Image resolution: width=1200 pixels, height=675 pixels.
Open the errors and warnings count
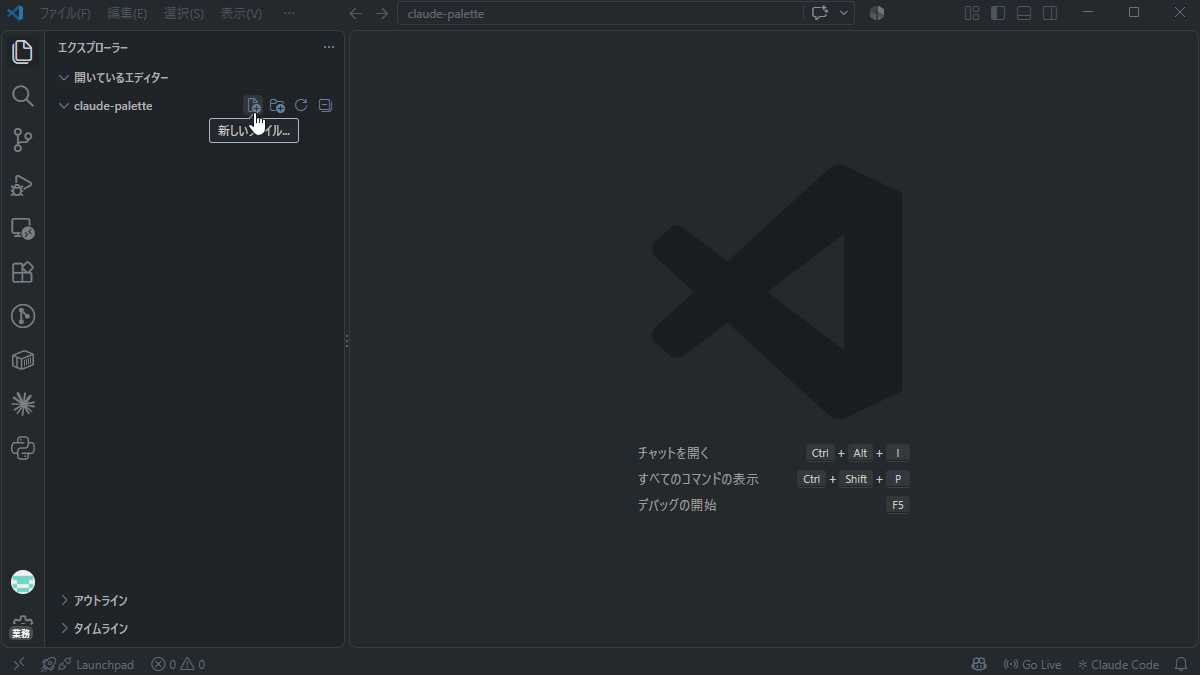click(x=178, y=664)
